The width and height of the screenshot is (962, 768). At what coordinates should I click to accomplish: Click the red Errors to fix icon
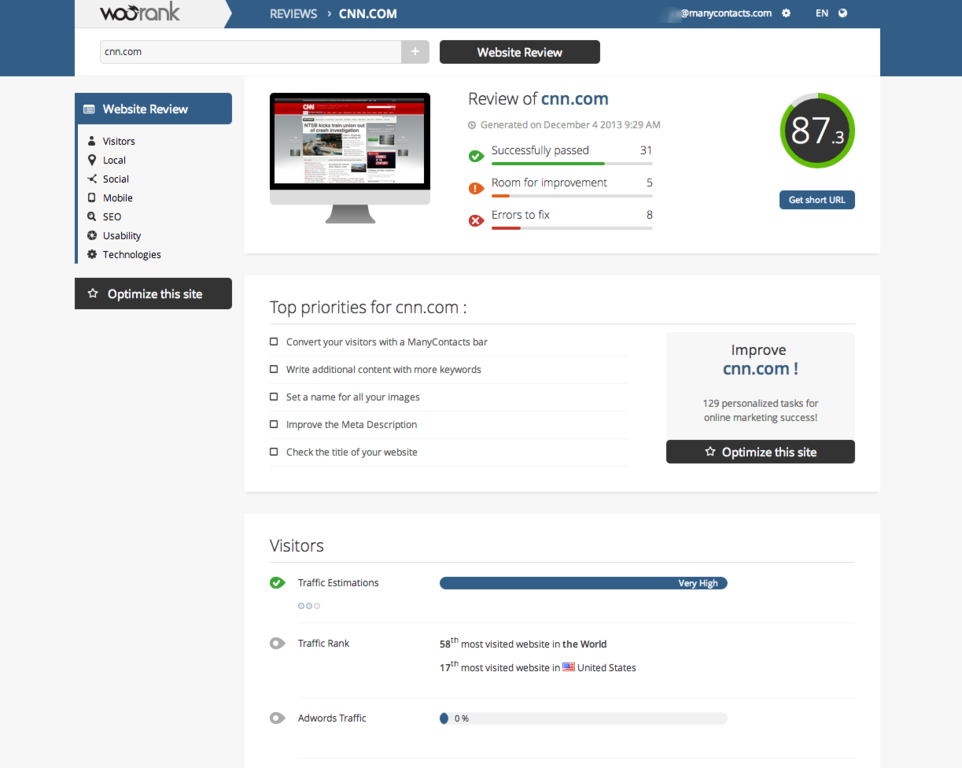coord(476,220)
